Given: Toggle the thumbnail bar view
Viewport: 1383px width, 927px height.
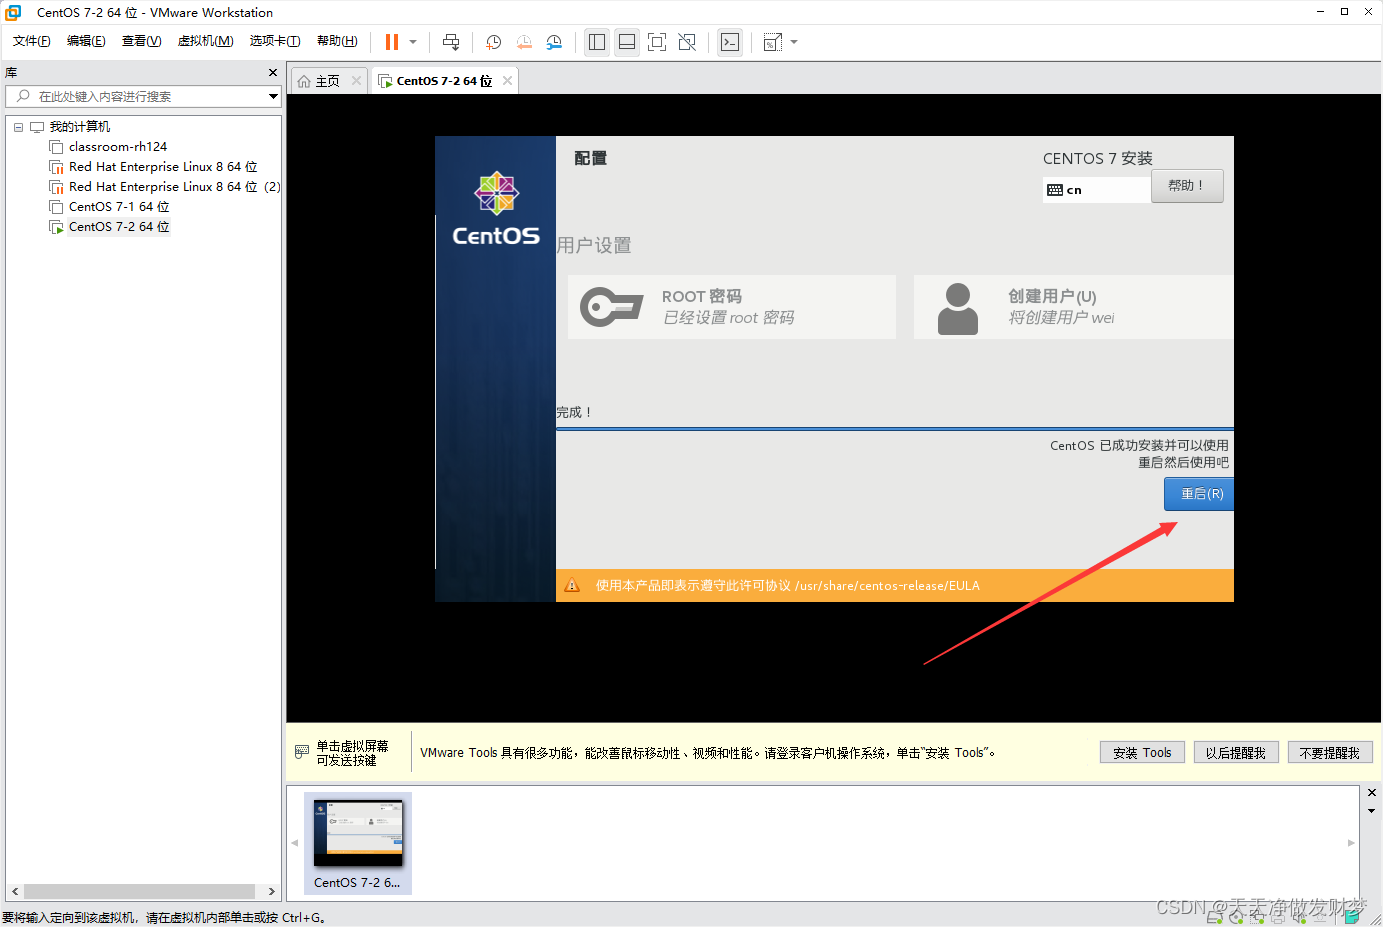Looking at the screenshot, I should pos(627,42).
